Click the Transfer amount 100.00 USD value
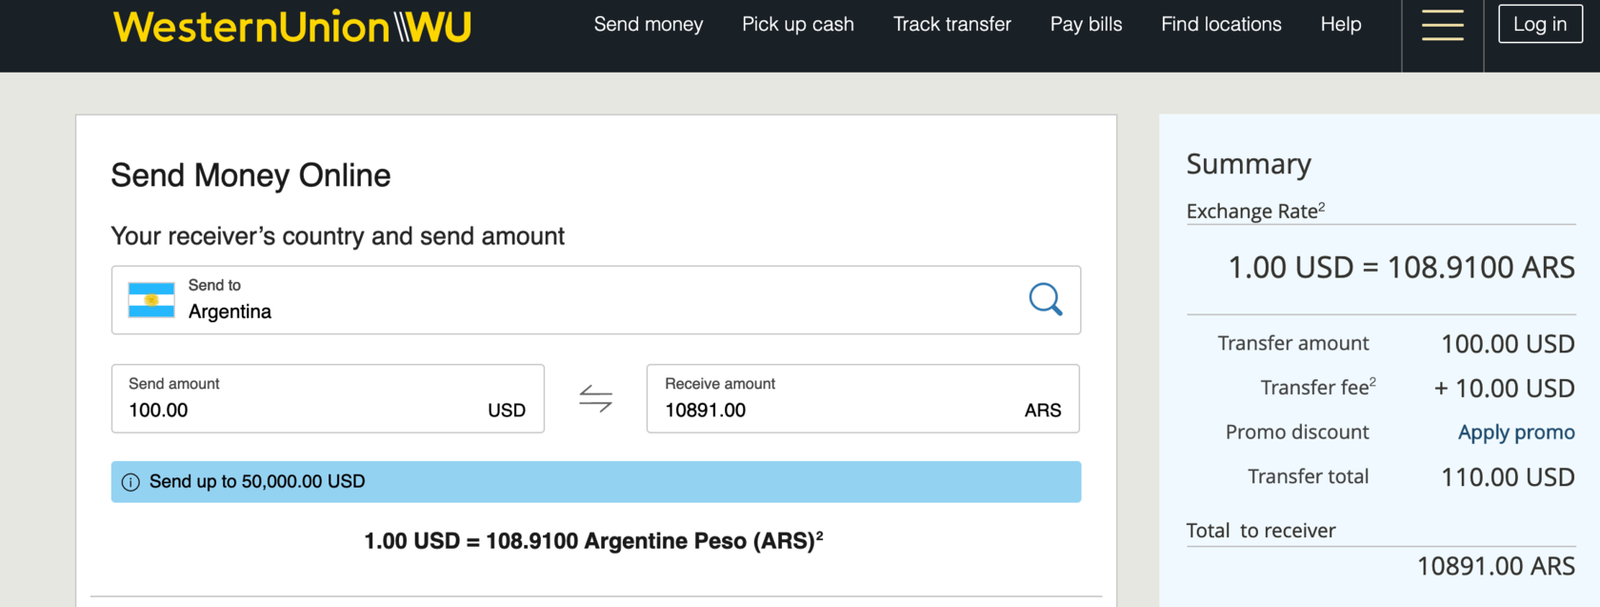The image size is (1600, 607). coord(1508,344)
